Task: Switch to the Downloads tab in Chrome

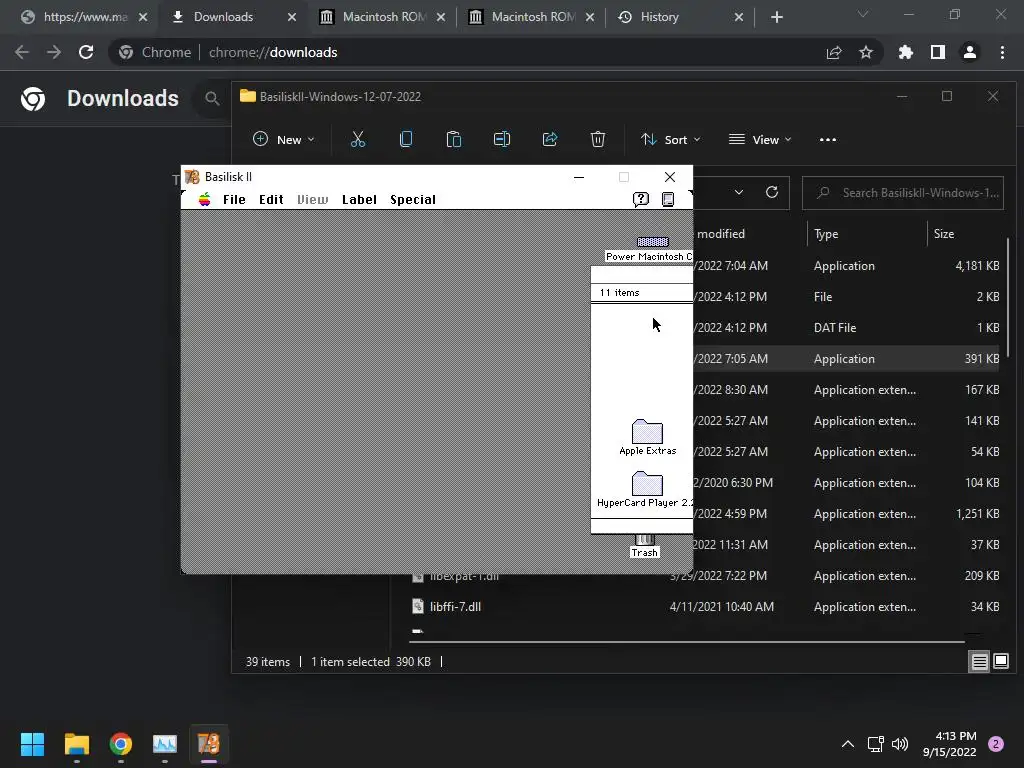Action: pyautogui.click(x=223, y=17)
